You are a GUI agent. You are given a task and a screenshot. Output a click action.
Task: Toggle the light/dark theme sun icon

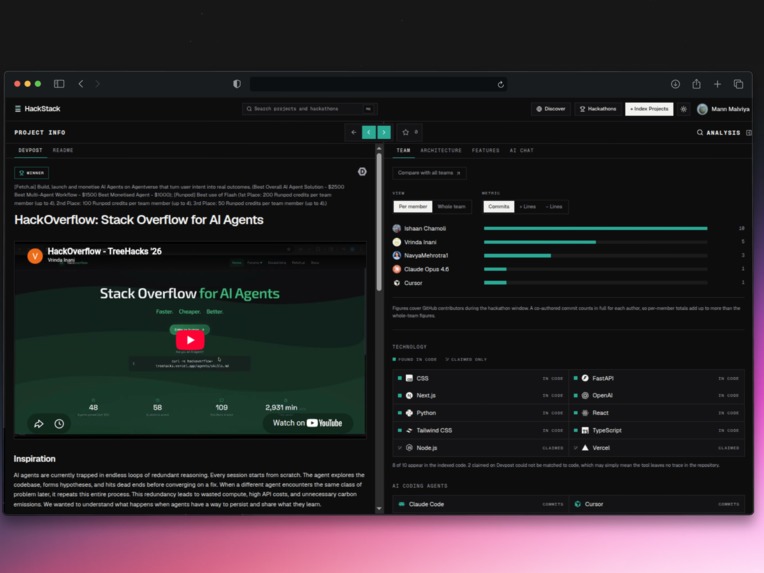click(684, 109)
